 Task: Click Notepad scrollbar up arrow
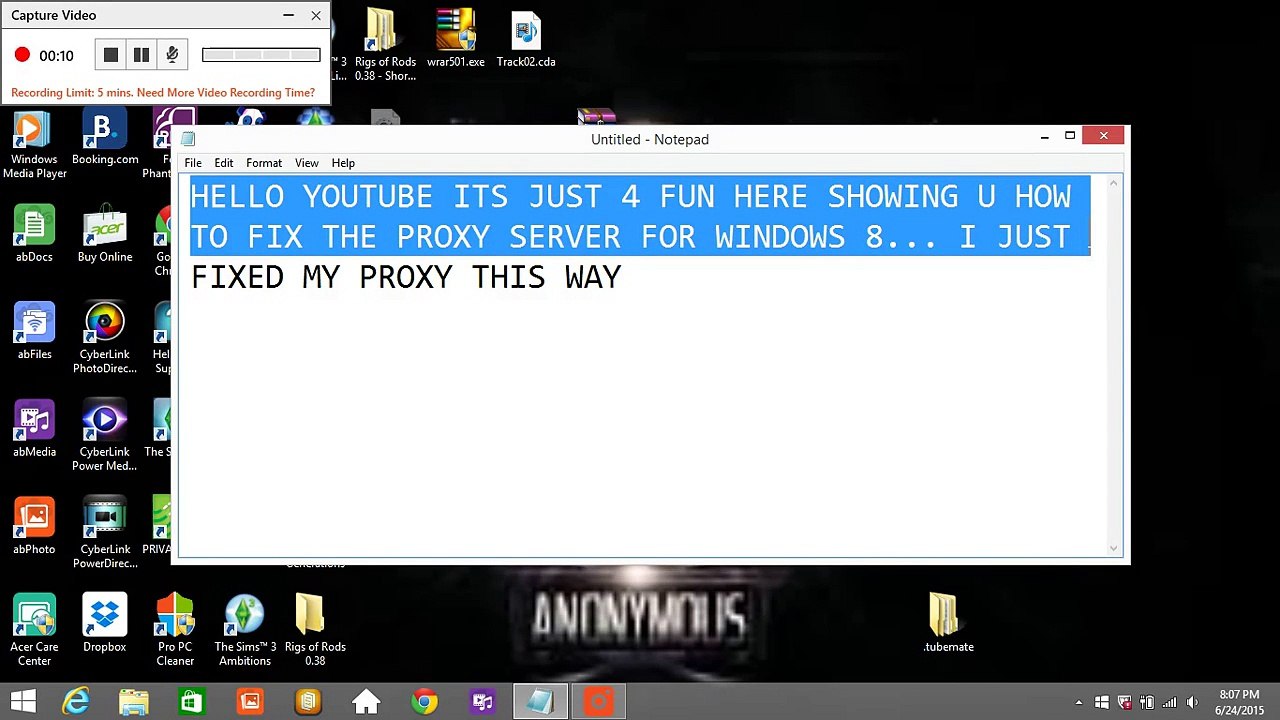1114,182
